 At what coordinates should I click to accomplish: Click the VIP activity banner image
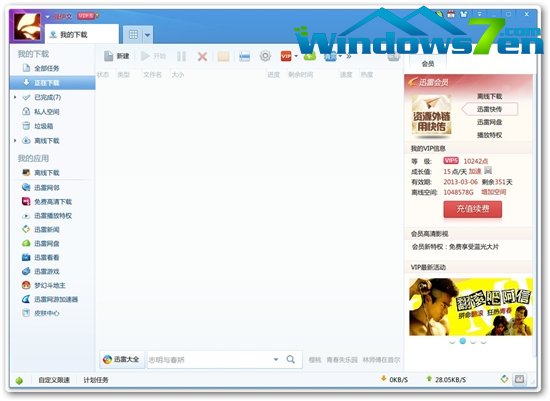point(471,307)
